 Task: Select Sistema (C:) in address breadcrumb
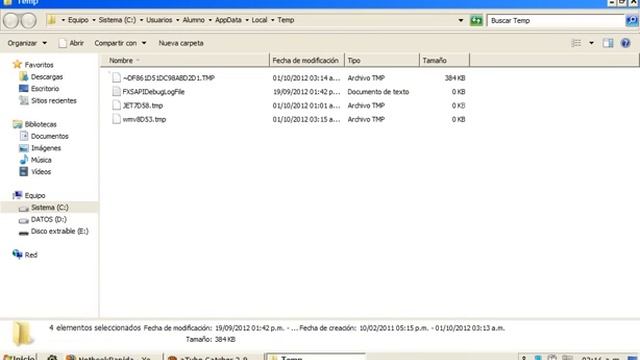point(117,20)
